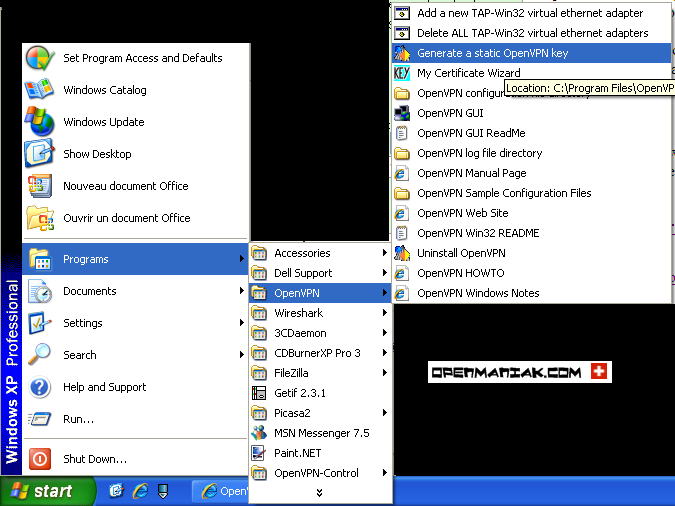This screenshot has width=675, height=506.
Task: Click the Start button
Action: (x=46, y=491)
